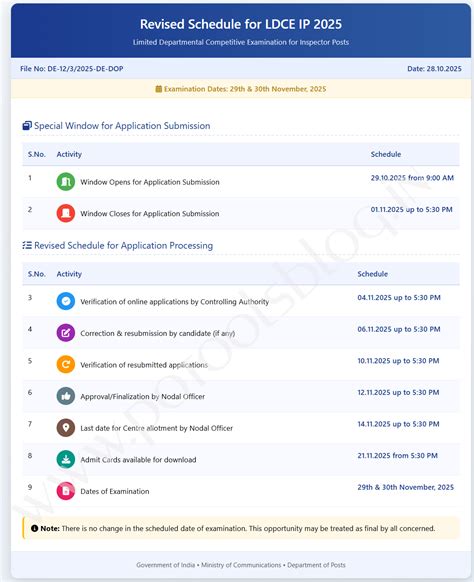Click 'Admit Cards available for download'
This screenshot has height=582, width=474.
(x=138, y=460)
